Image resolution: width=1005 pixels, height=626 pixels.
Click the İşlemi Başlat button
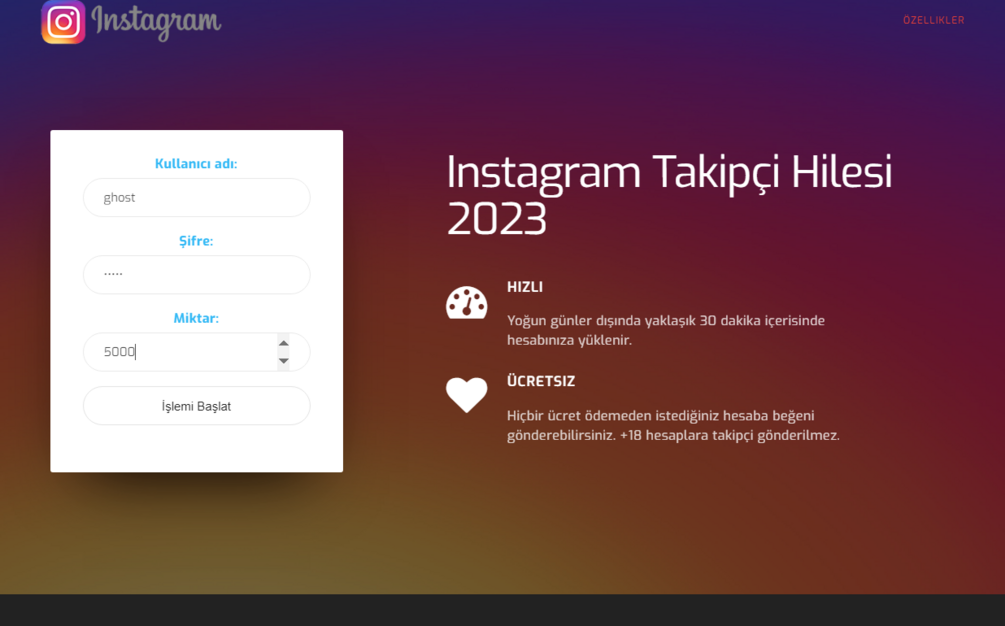click(x=197, y=406)
